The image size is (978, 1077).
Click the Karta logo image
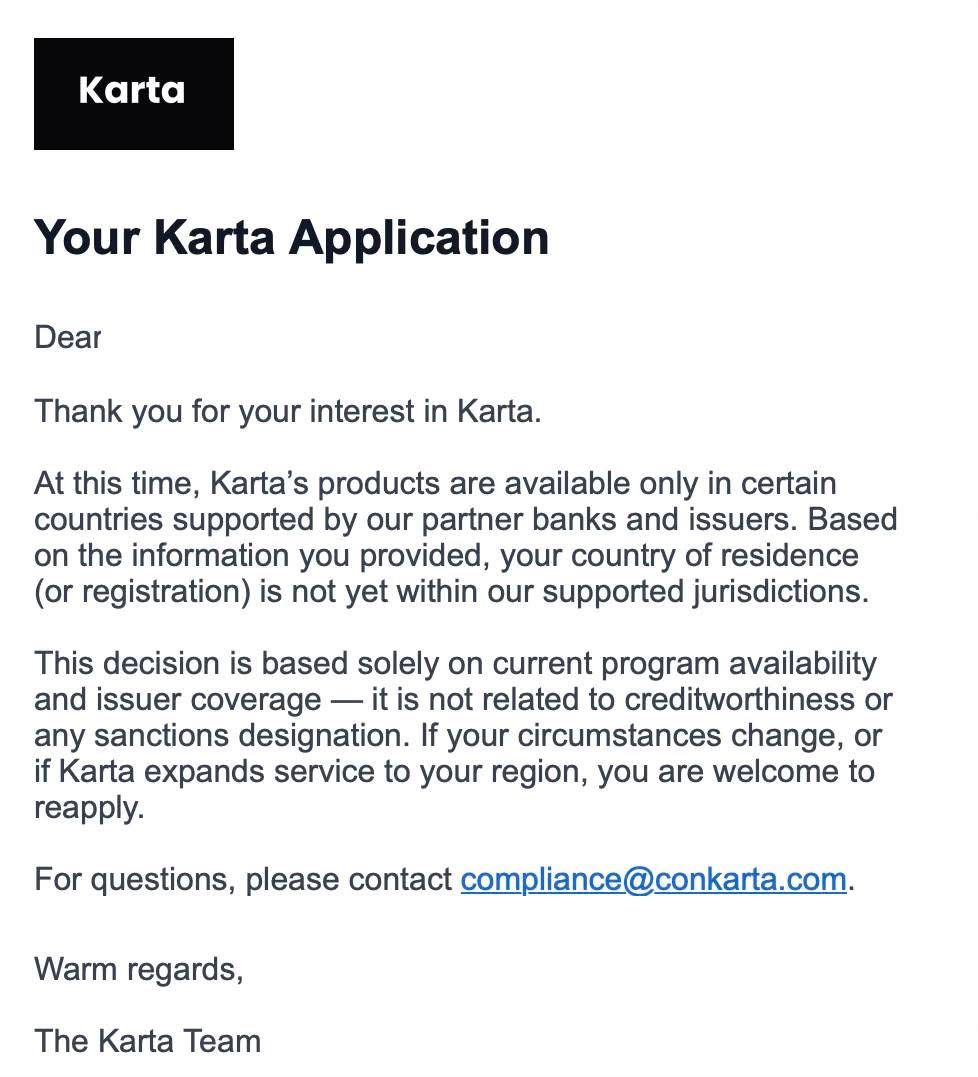click(x=133, y=94)
